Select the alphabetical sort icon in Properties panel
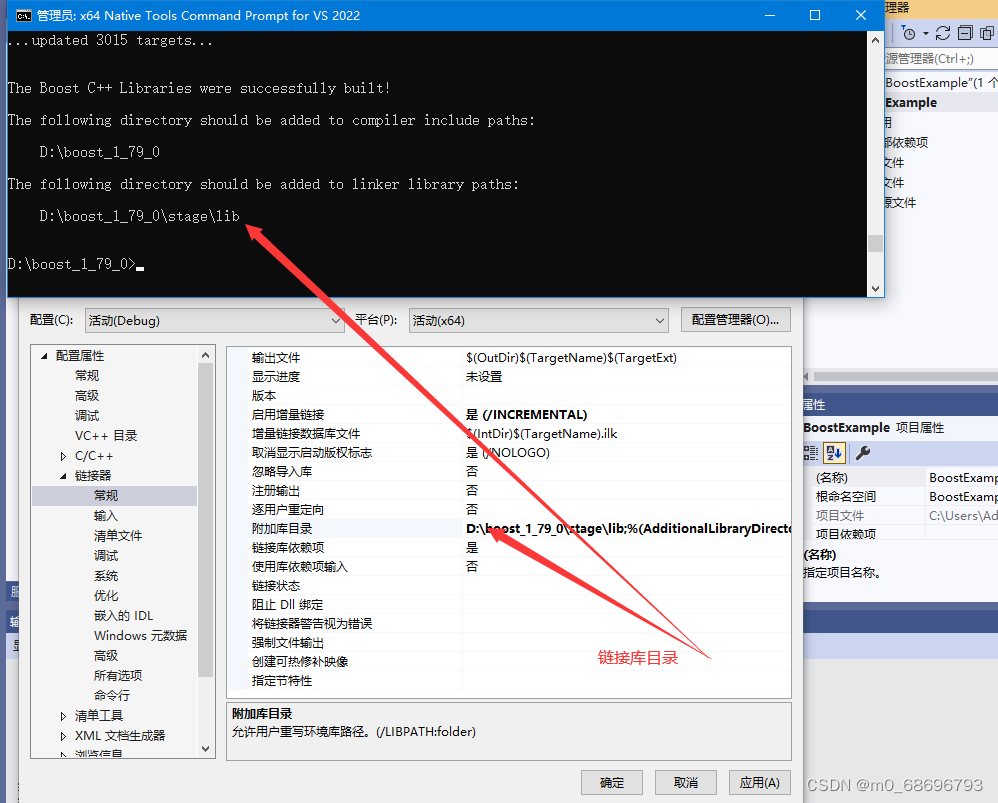This screenshot has height=803, width=998. [x=834, y=452]
